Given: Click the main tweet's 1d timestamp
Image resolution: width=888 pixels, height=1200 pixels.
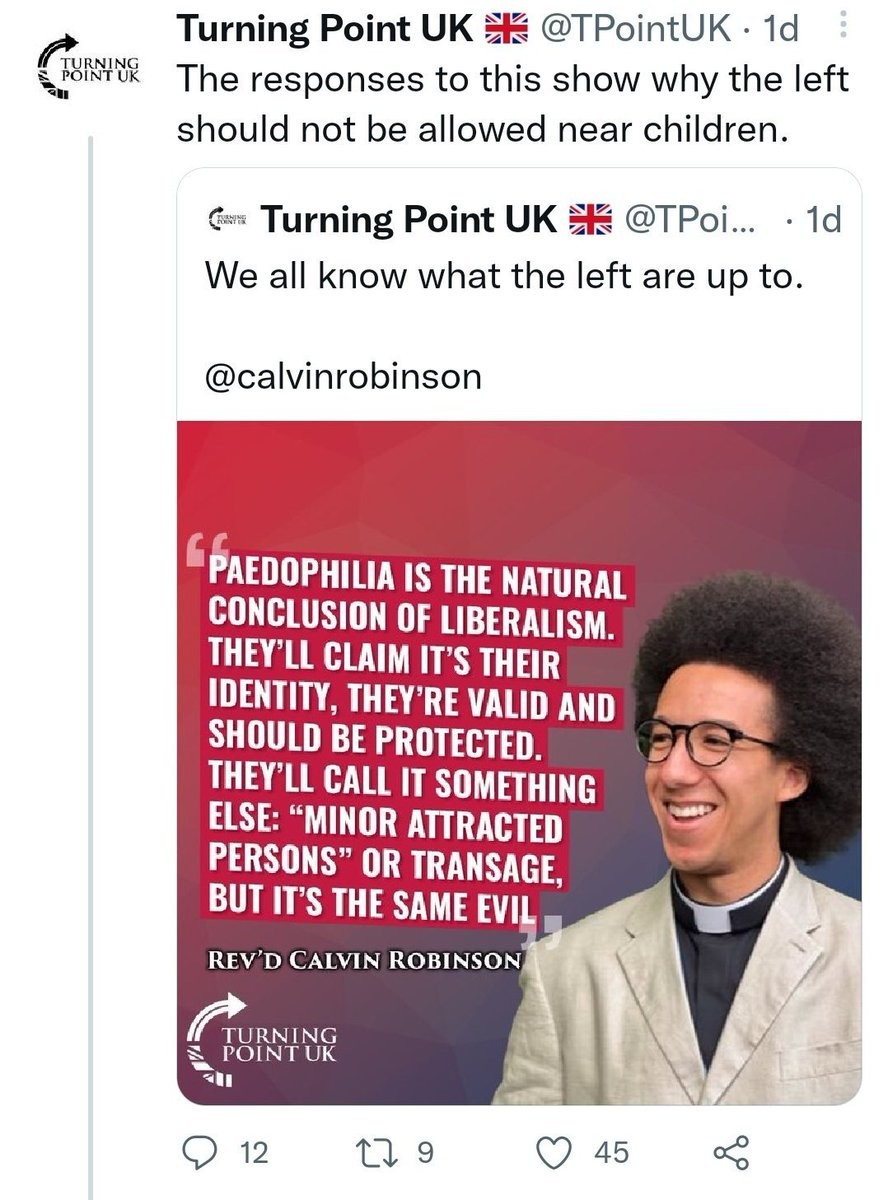Looking at the screenshot, I should 780,29.
